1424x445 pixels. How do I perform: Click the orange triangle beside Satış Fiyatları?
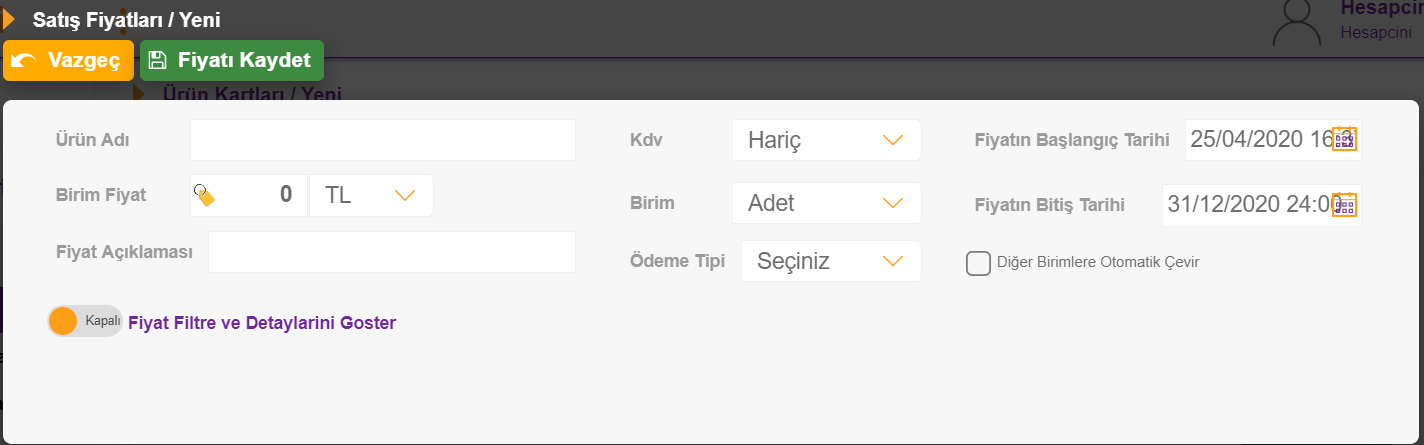pos(9,19)
